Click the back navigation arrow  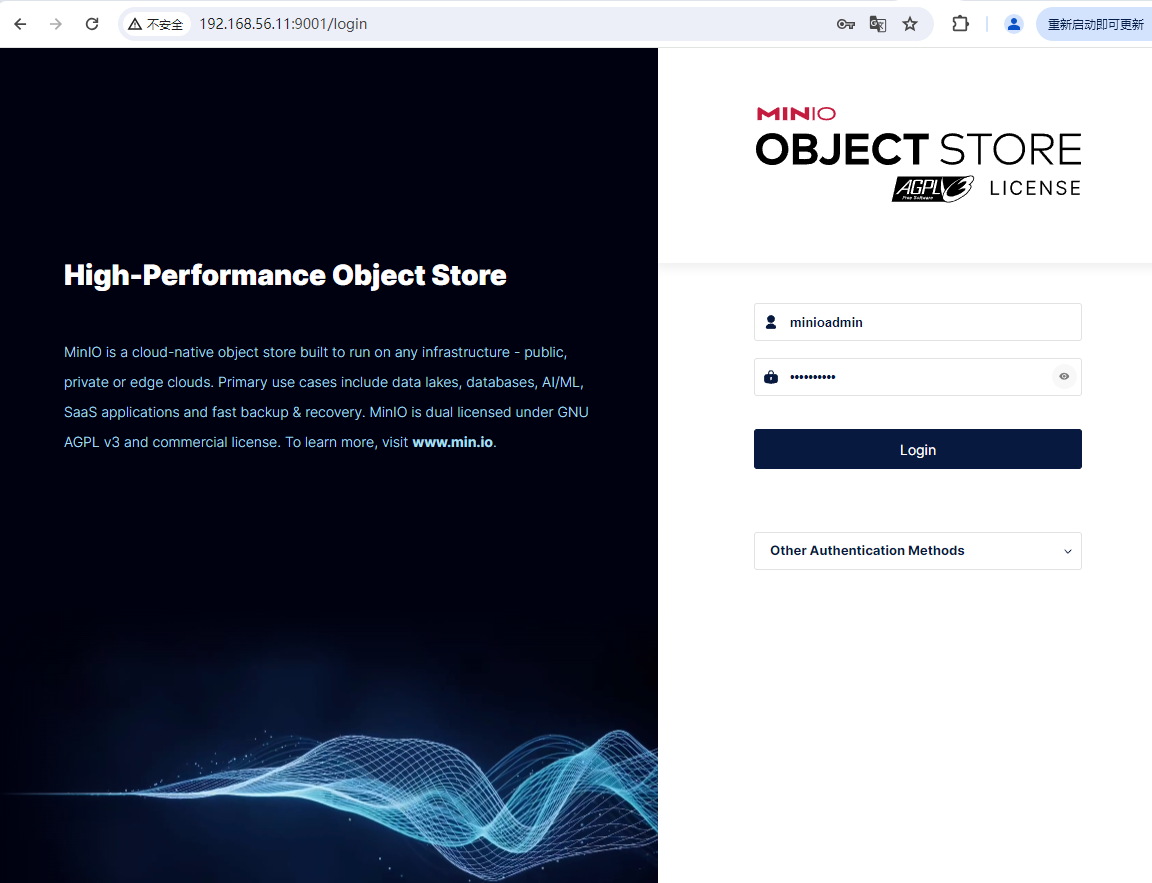[20, 23]
